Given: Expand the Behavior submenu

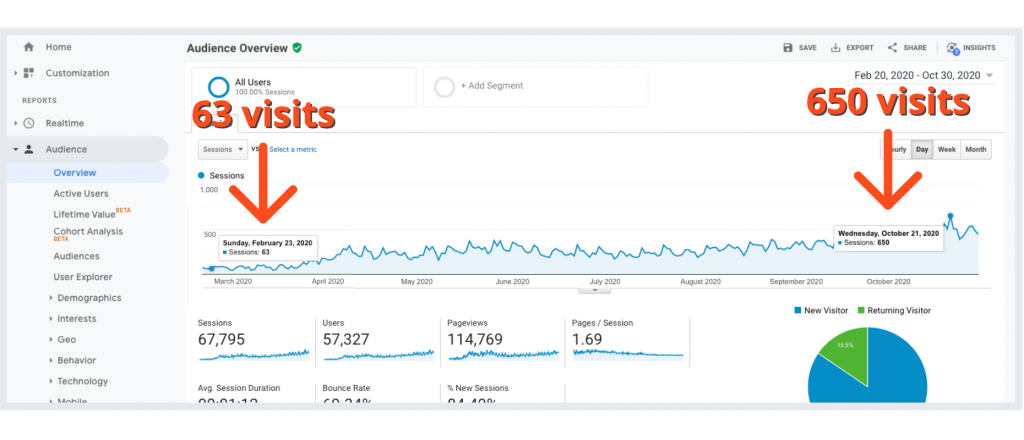Looking at the screenshot, I should 51,360.
